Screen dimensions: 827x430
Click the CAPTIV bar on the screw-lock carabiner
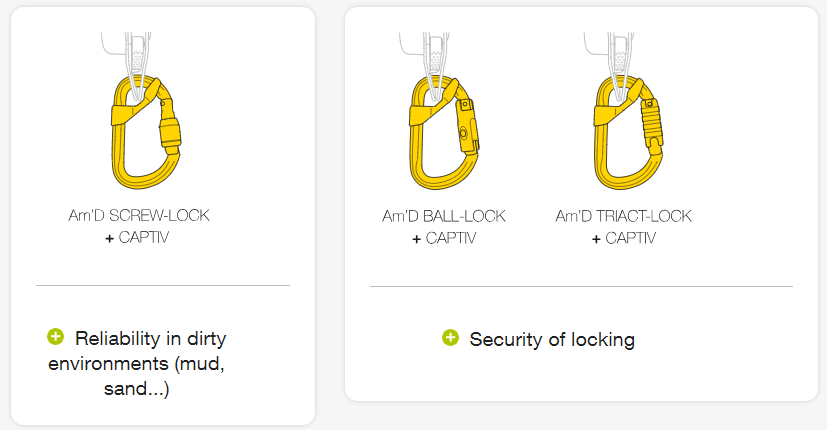pos(127,112)
